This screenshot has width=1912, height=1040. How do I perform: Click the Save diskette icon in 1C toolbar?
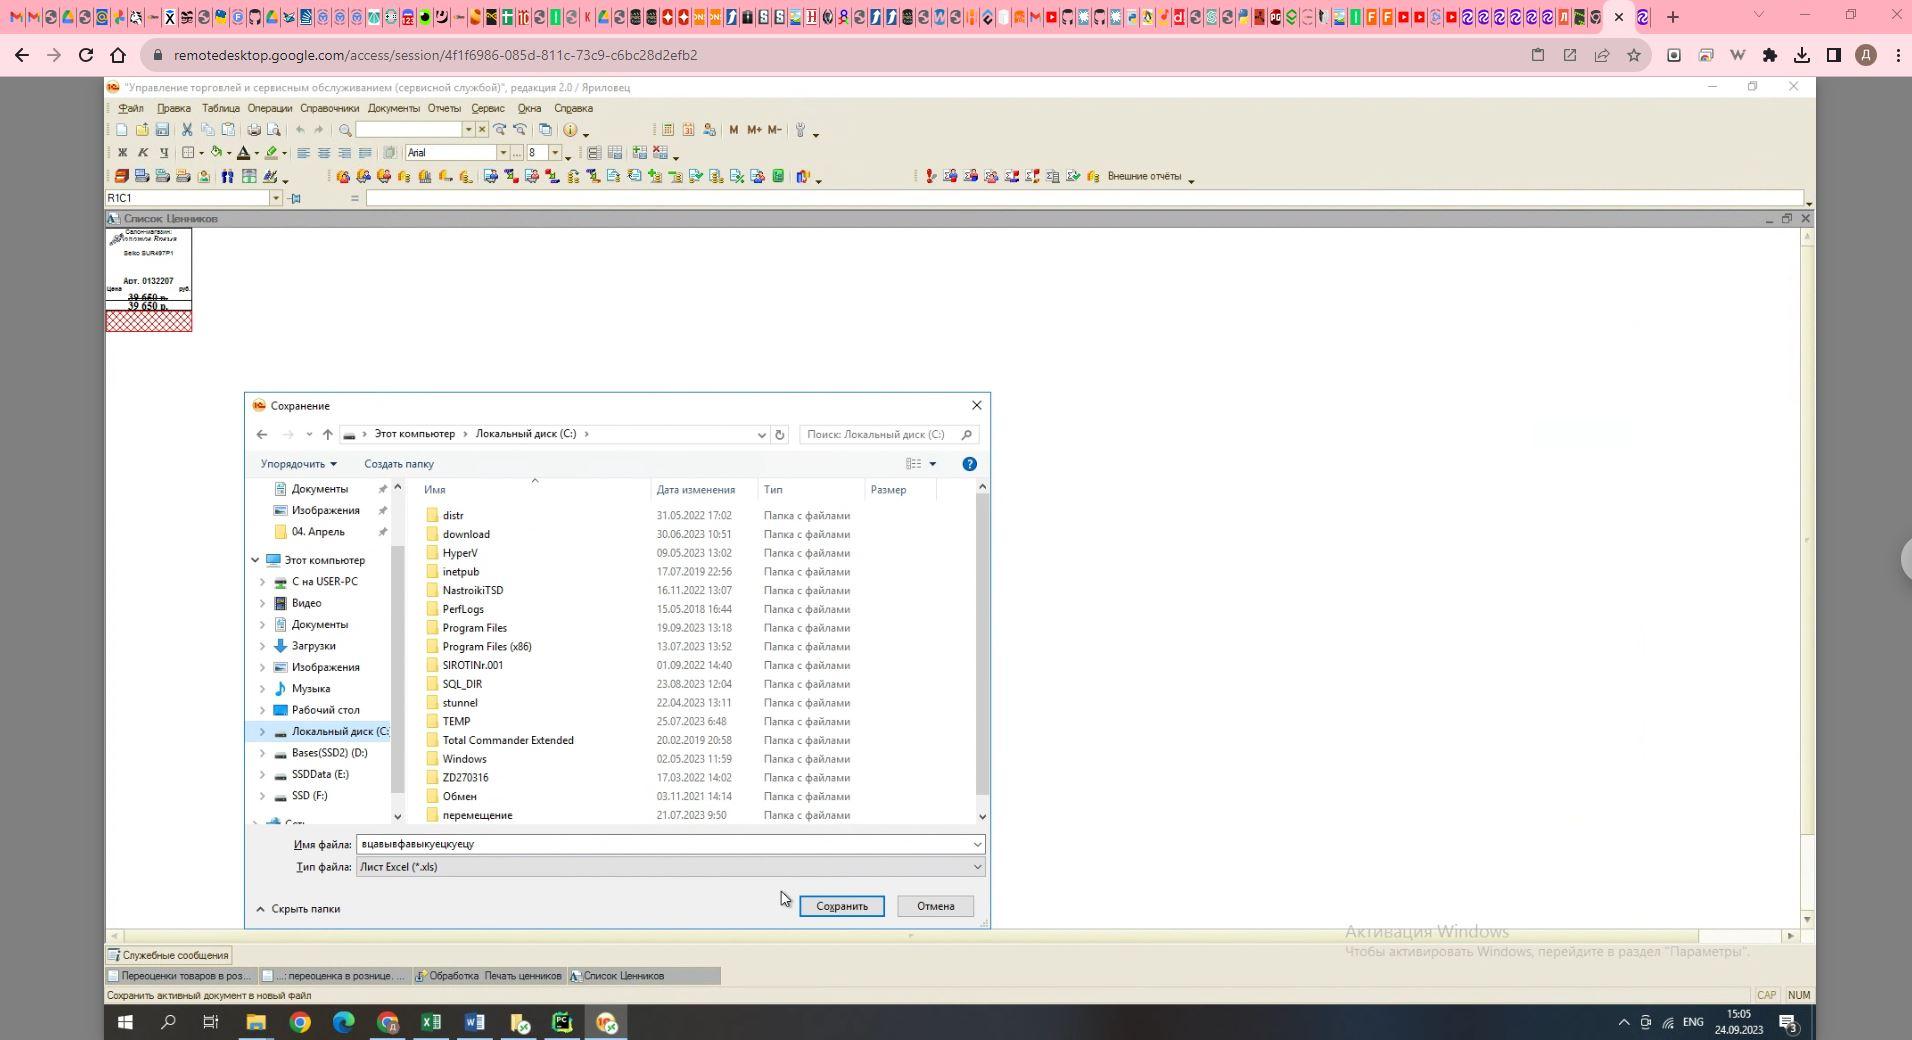point(162,130)
